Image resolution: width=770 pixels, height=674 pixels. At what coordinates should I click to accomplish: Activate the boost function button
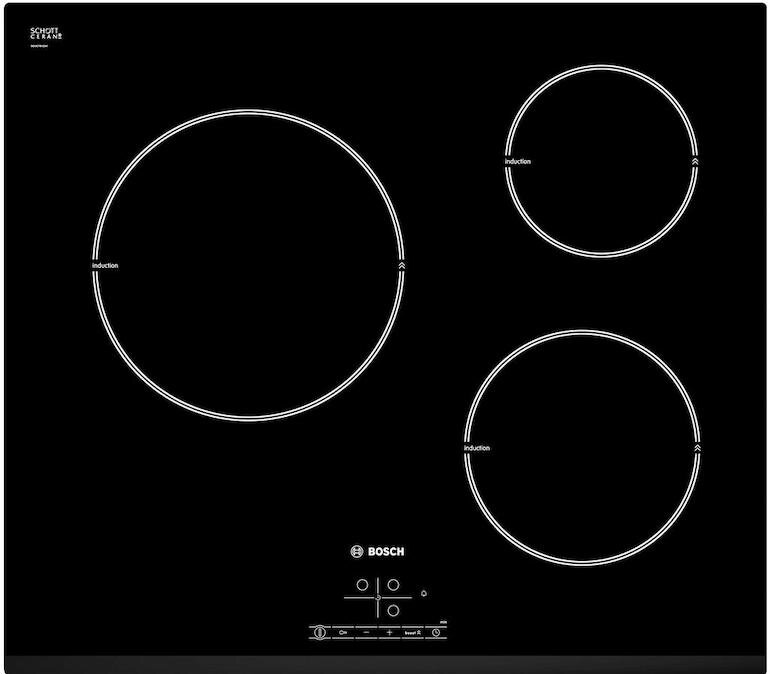tap(412, 633)
